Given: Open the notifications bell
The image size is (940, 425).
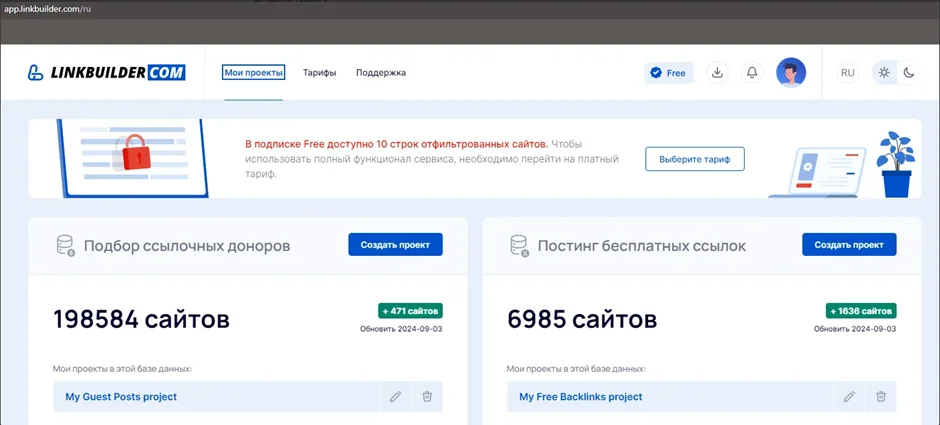Looking at the screenshot, I should pos(752,73).
